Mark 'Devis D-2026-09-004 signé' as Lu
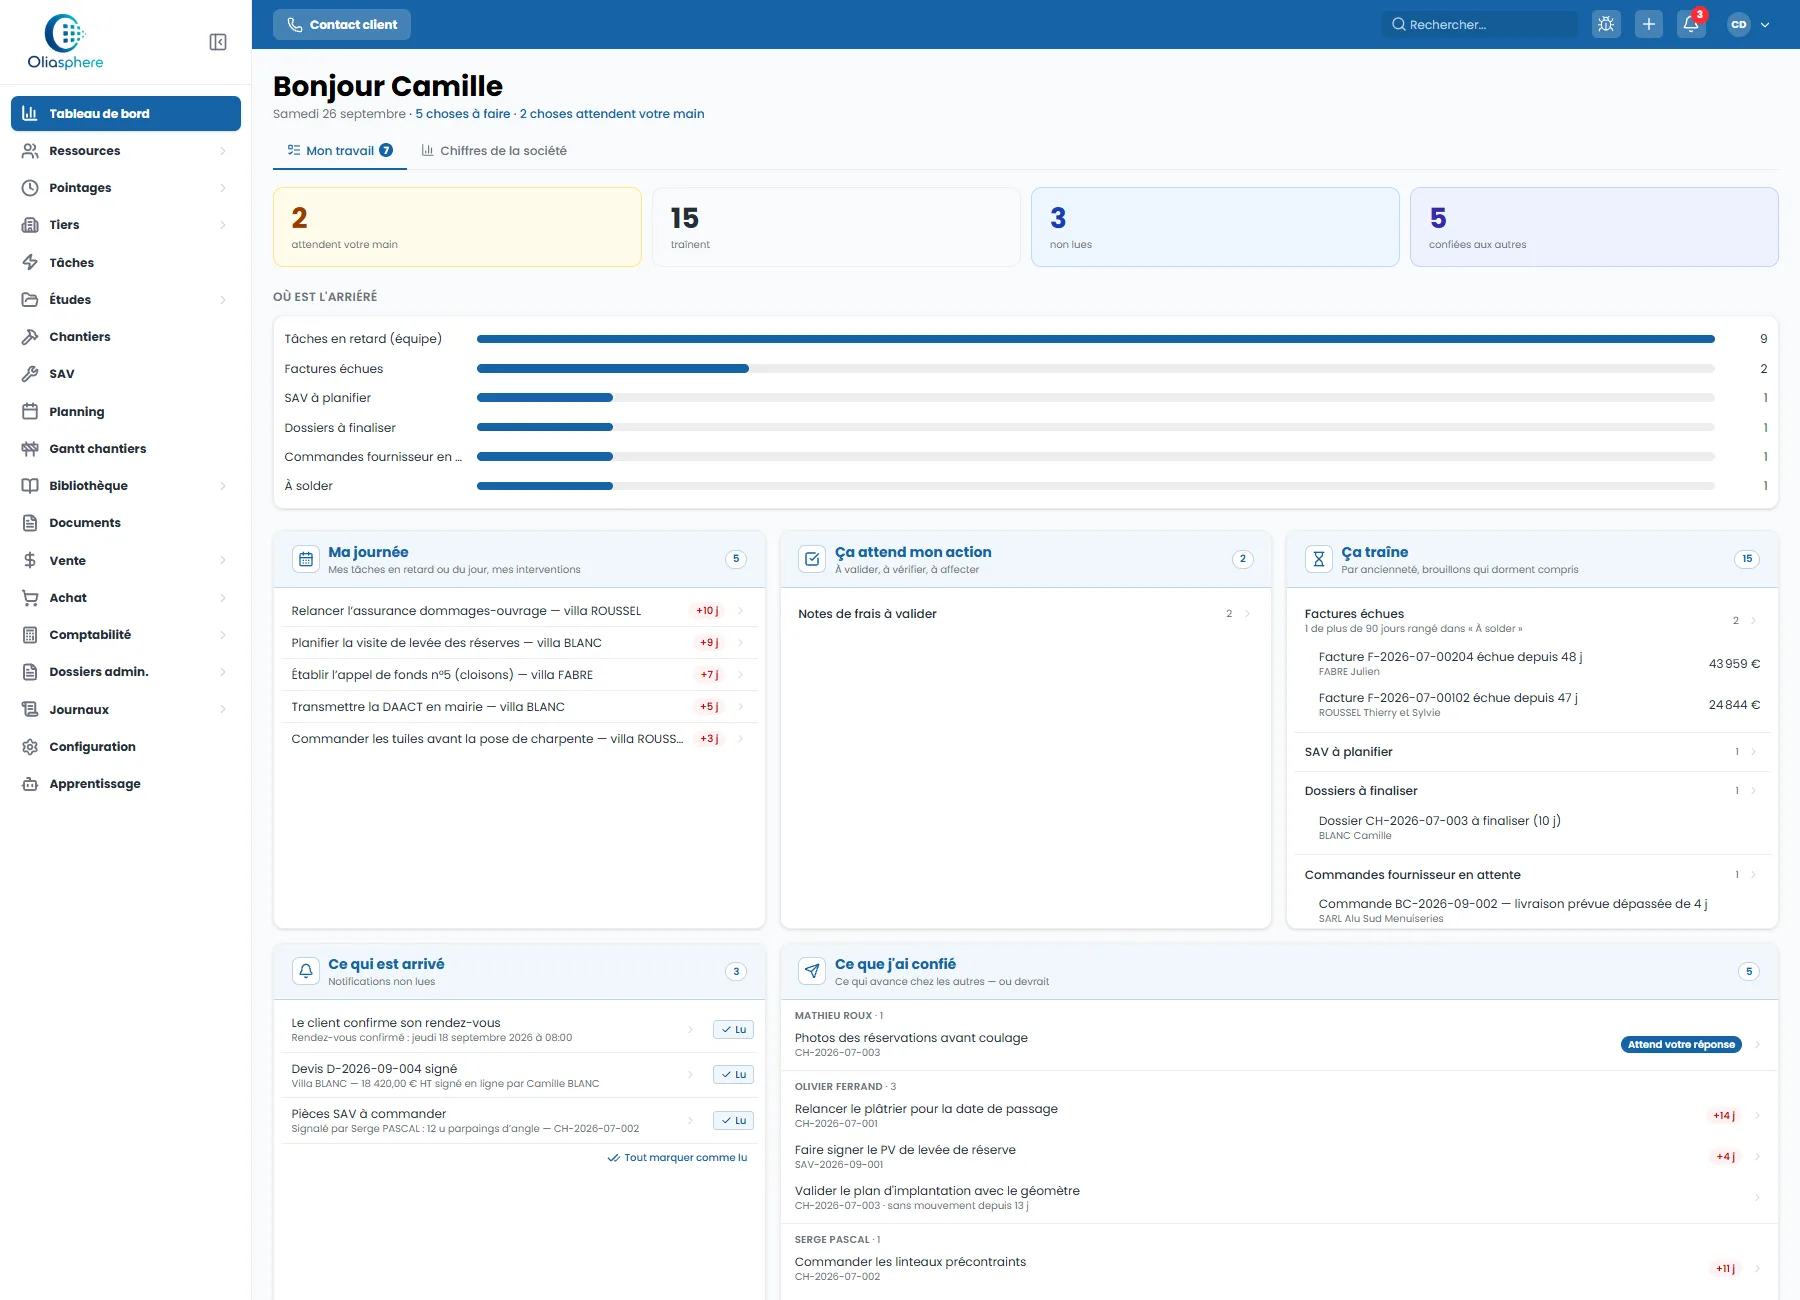This screenshot has width=1800, height=1300. 733,1075
